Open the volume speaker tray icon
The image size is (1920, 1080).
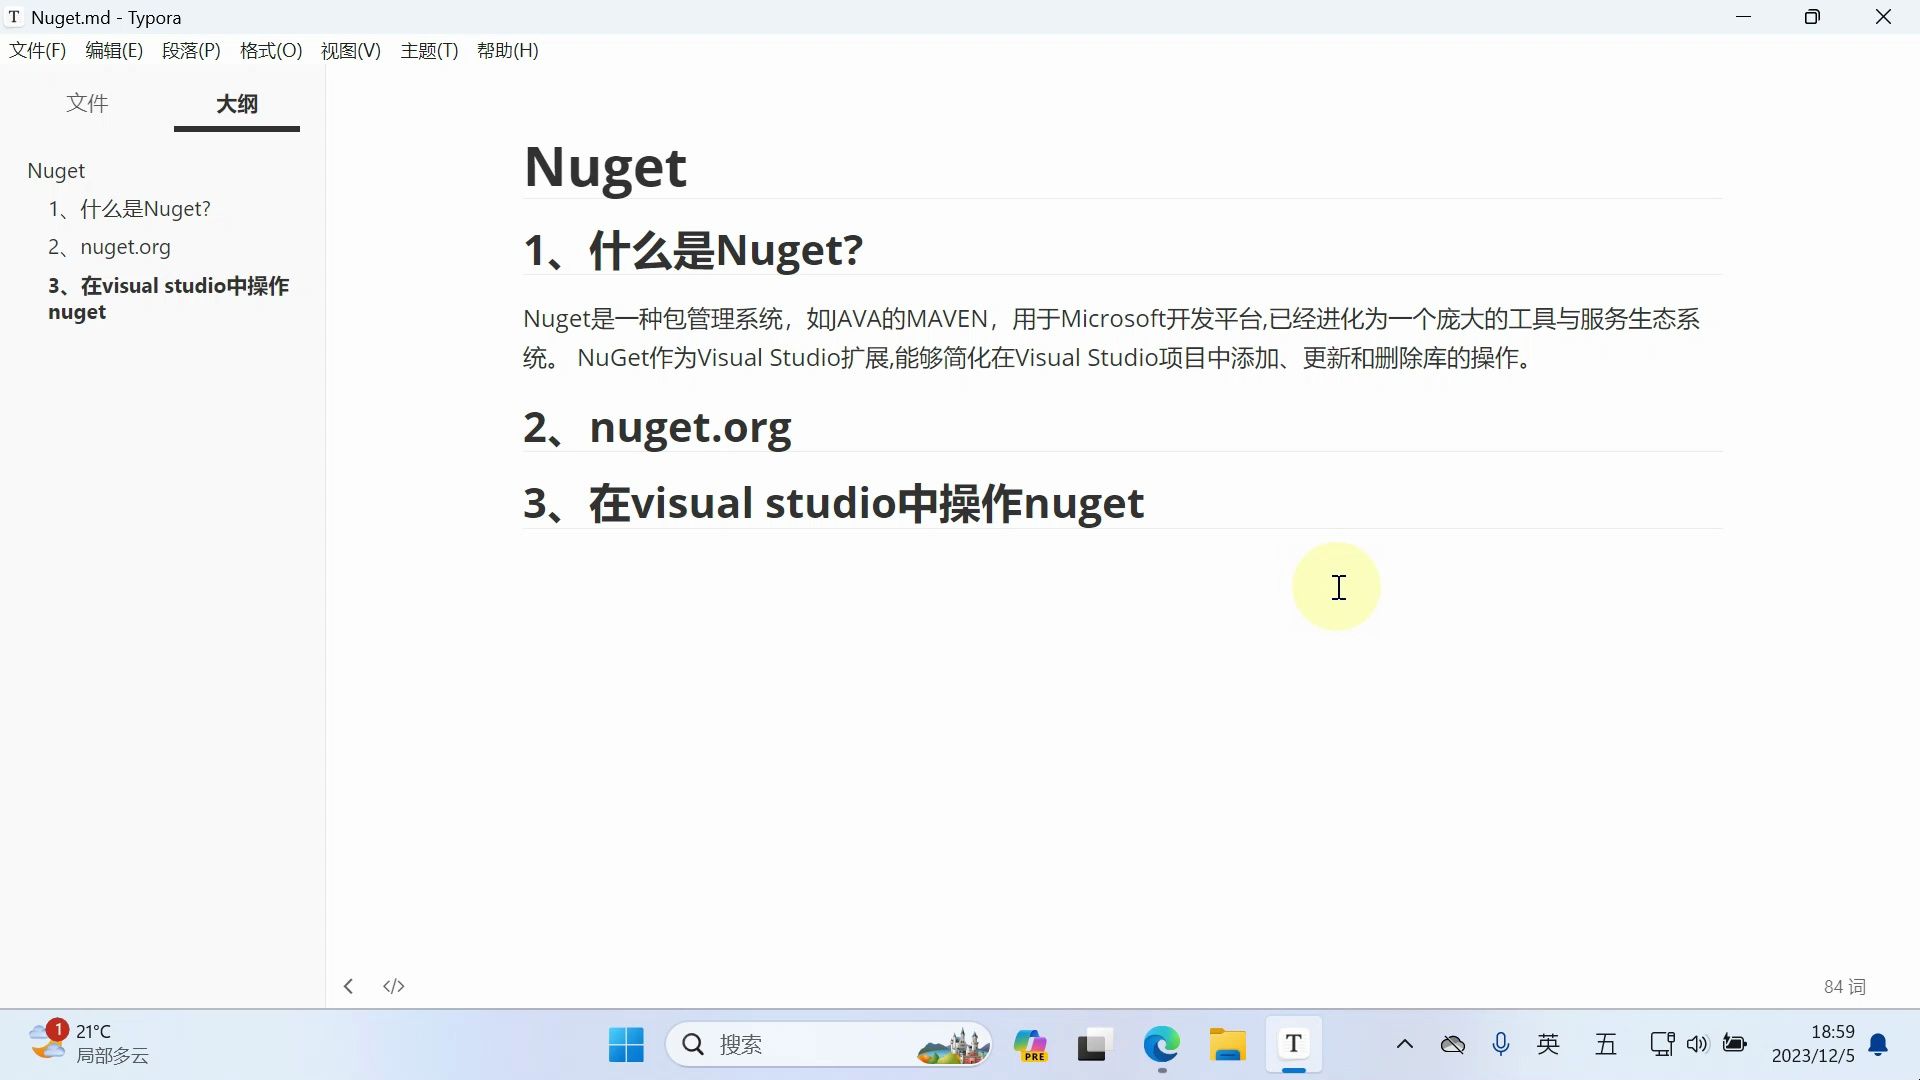point(1697,1045)
